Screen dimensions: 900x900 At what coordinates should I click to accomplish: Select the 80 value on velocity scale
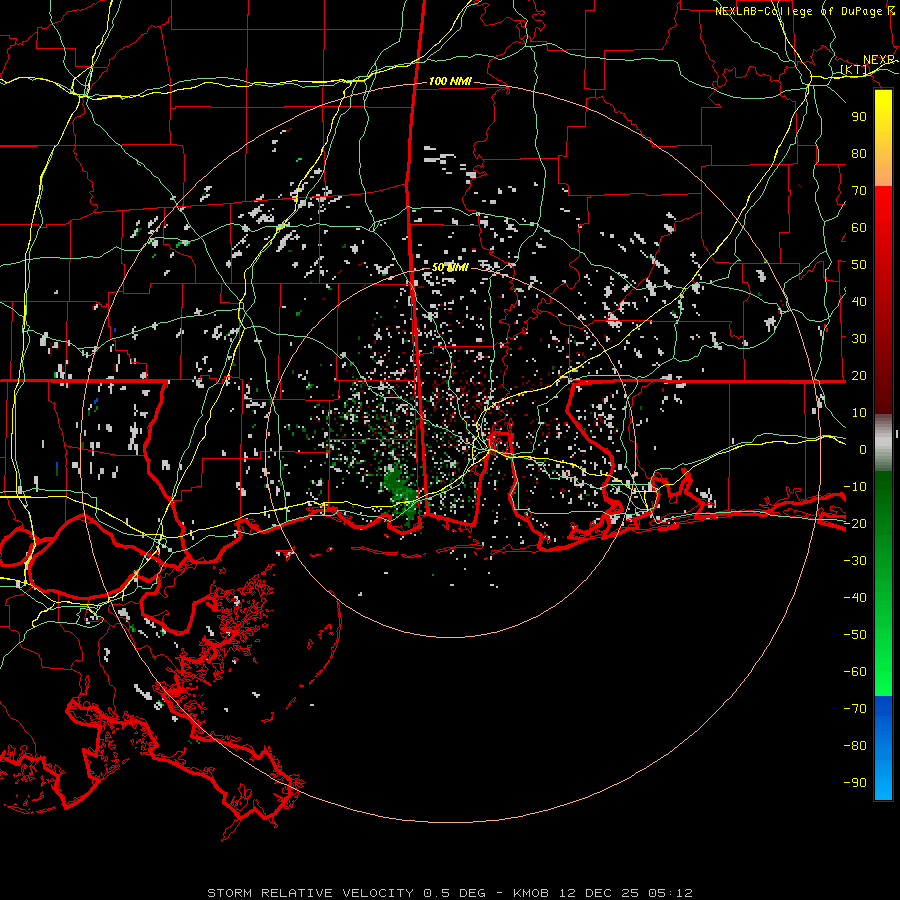(859, 153)
